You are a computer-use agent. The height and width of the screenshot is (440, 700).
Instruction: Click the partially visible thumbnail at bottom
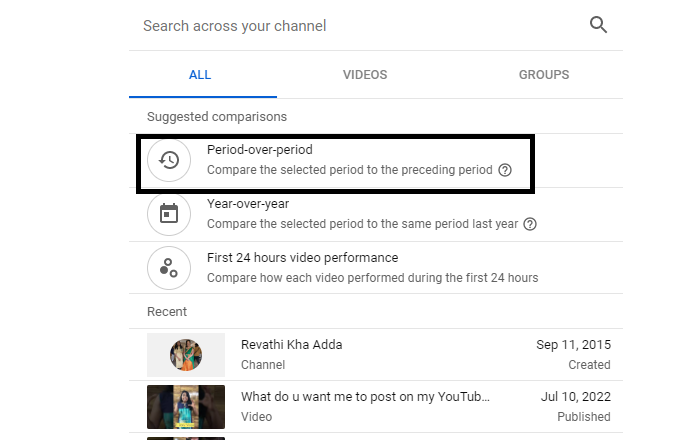coord(186,437)
